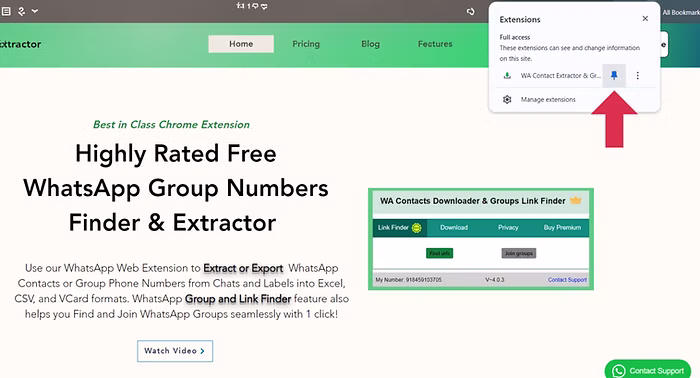
Task: Click the 'xtractor' site logo text
Action: [21, 44]
